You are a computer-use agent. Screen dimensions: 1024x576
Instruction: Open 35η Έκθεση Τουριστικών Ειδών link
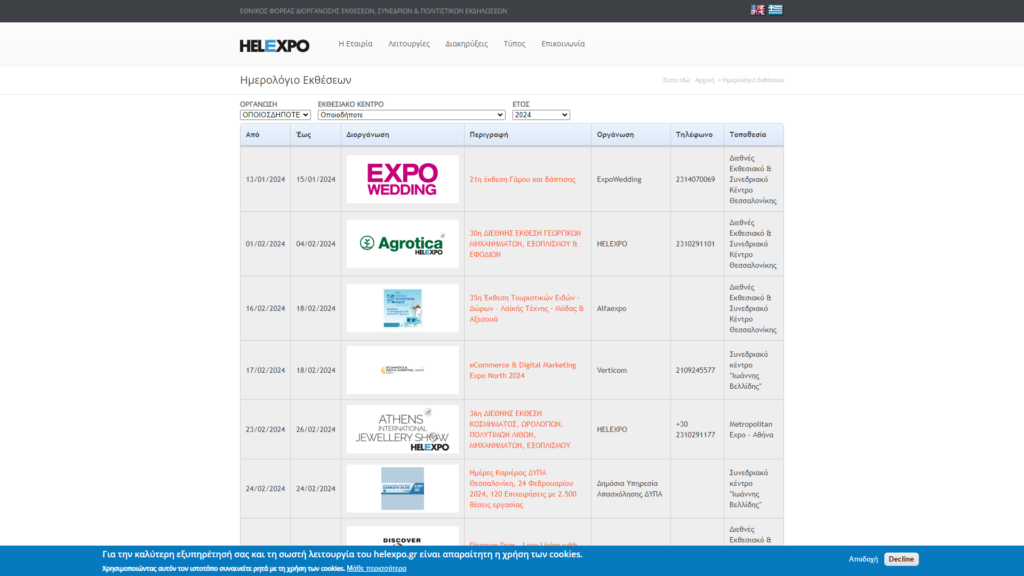tap(526, 308)
